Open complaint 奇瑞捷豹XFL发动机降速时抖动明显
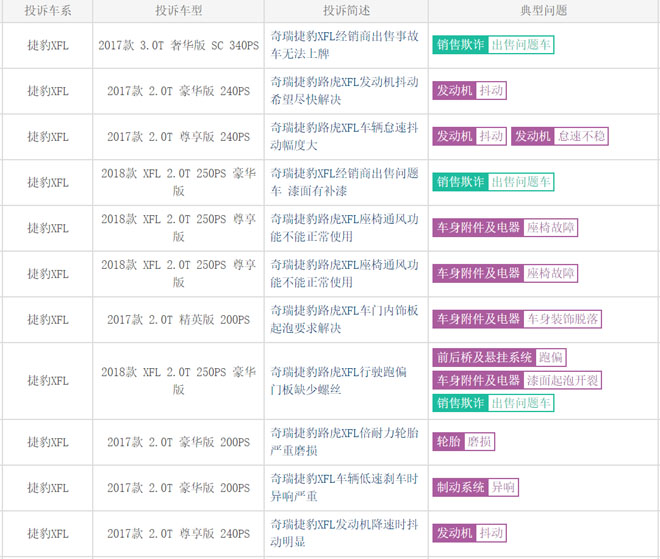The width and height of the screenshot is (660, 559). 344,533
